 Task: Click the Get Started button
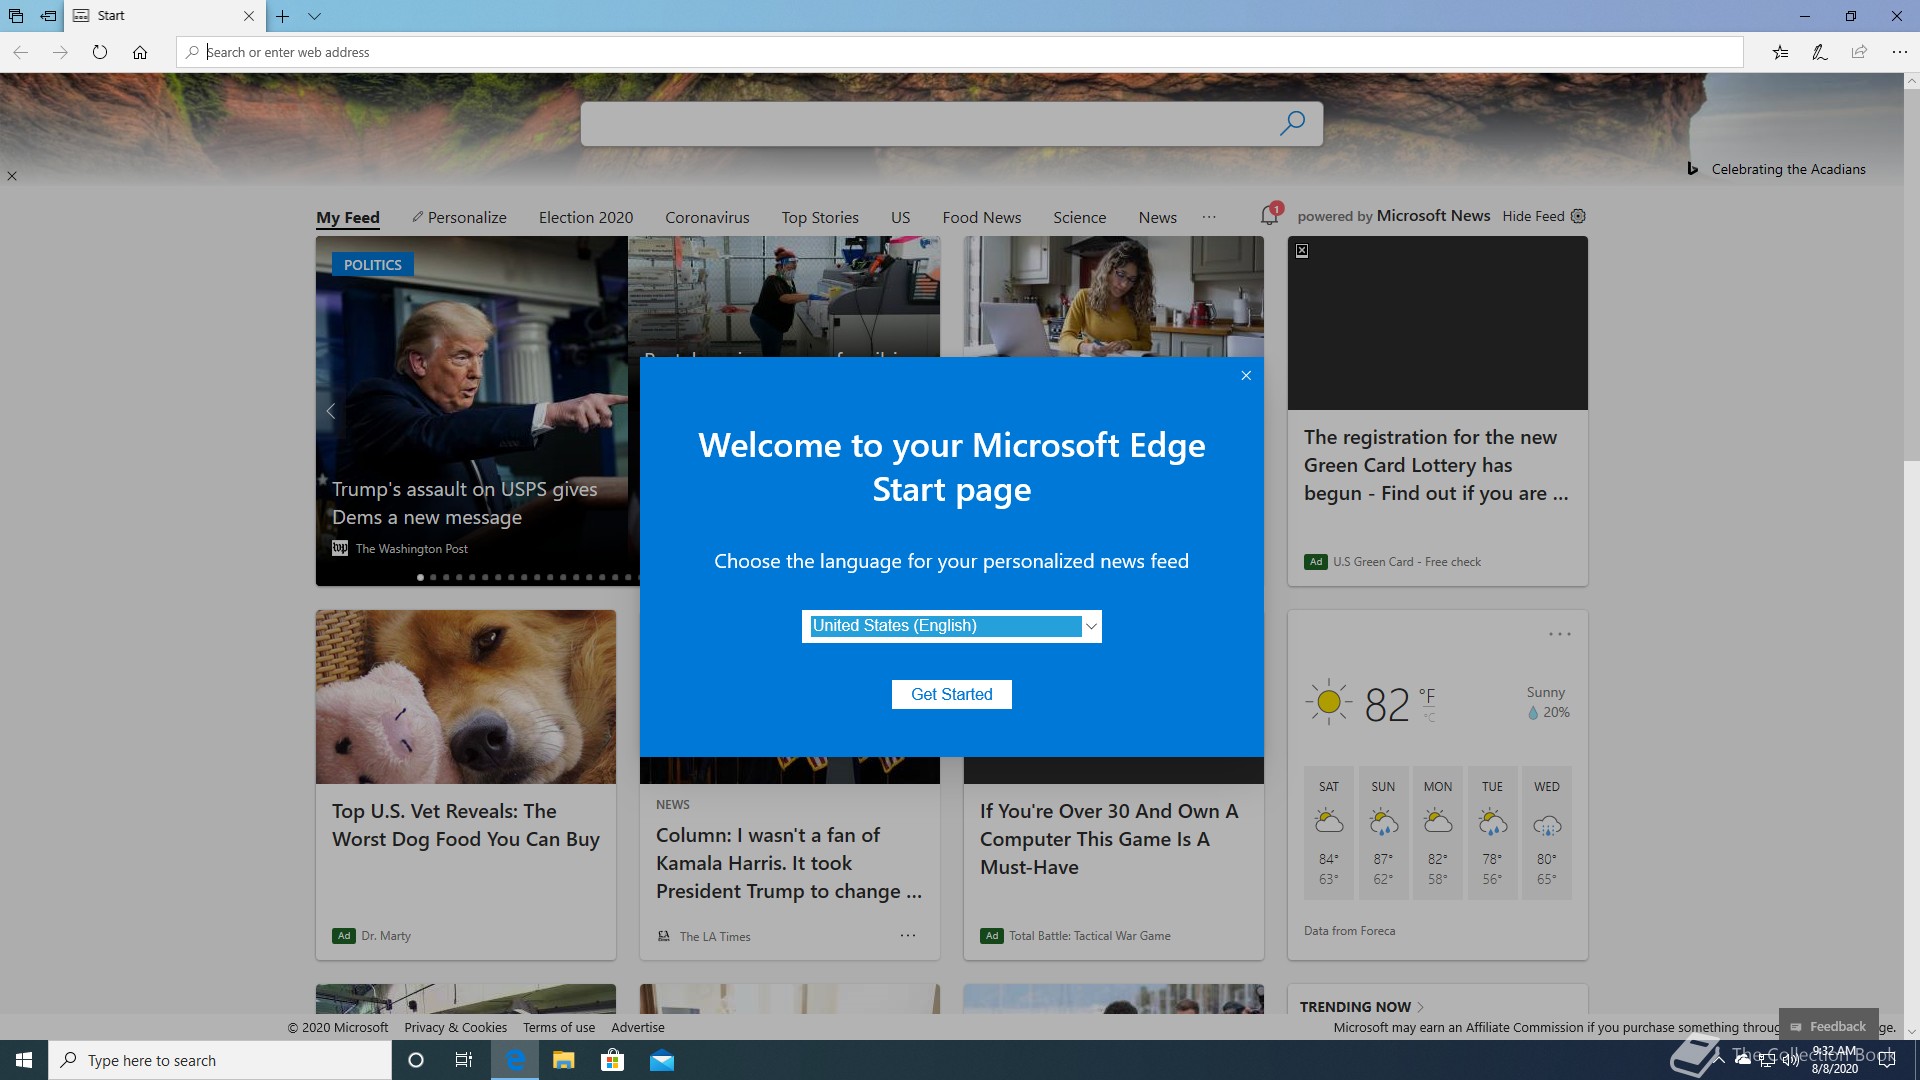pos(951,694)
